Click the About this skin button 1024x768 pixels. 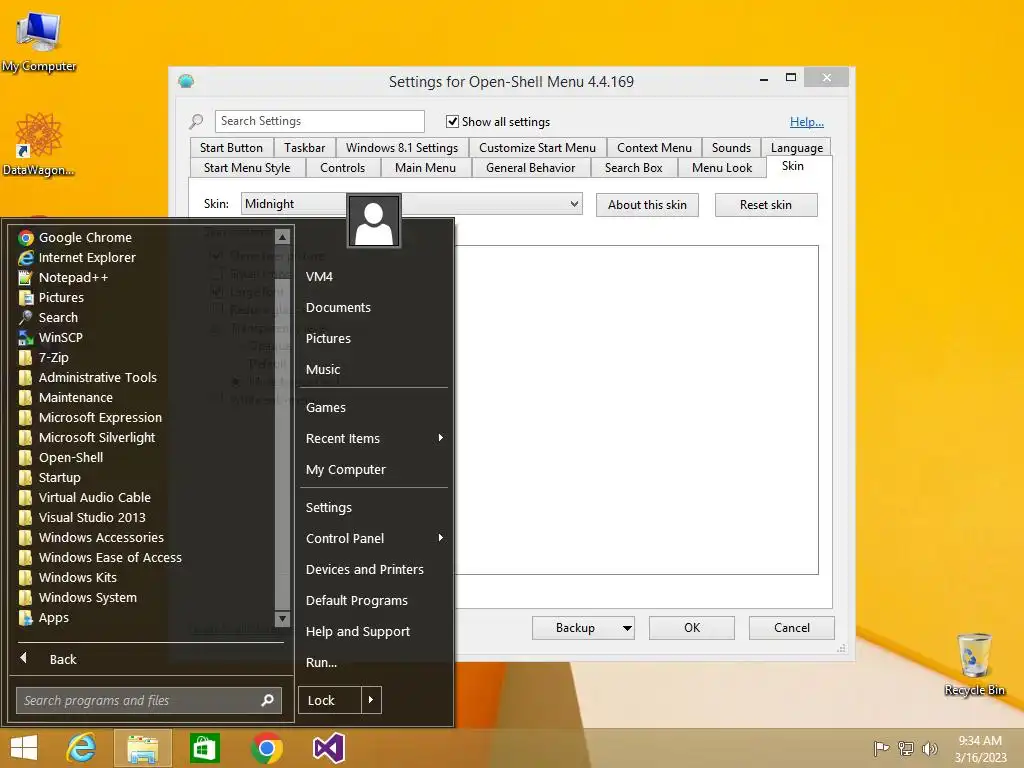coord(647,205)
